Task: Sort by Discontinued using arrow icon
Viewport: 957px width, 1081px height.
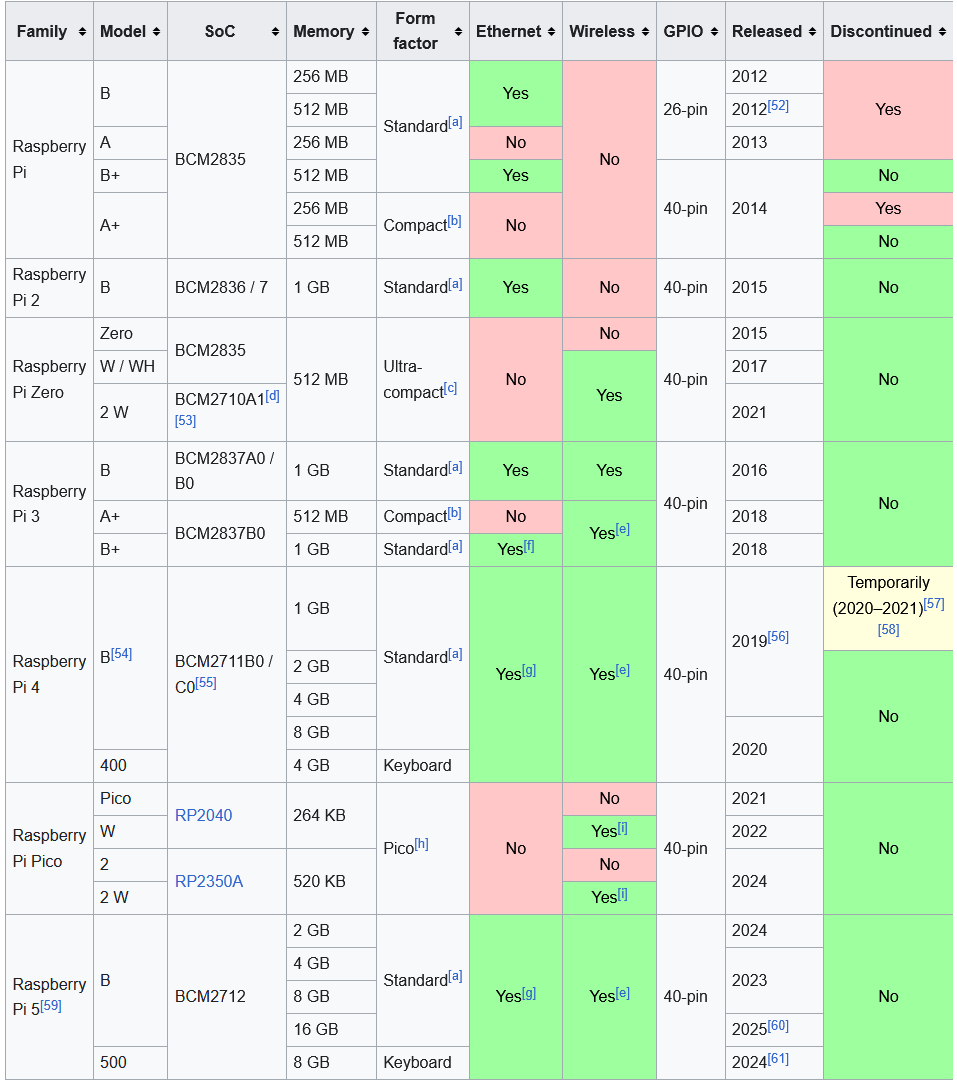Action: [x=942, y=32]
